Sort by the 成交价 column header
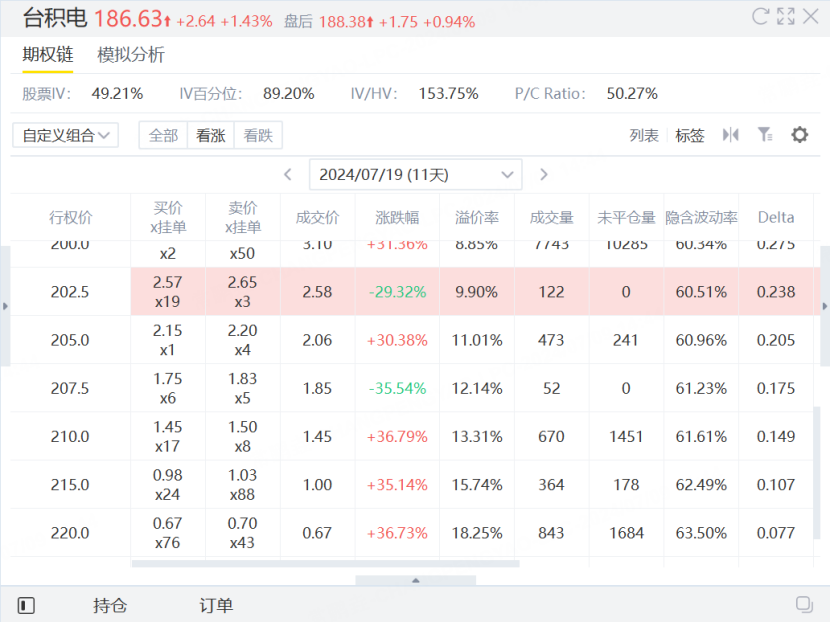Screen dimensions: 830x623 (x=317, y=218)
